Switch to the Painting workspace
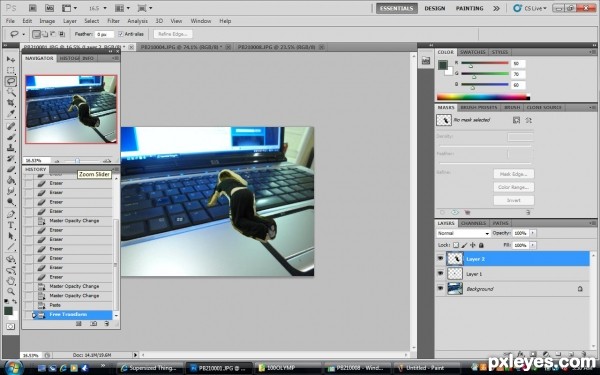 pyautogui.click(x=470, y=8)
